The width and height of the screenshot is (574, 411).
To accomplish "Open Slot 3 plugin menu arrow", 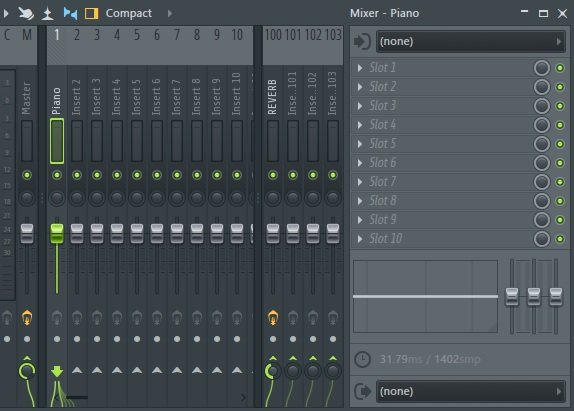I will click(360, 106).
